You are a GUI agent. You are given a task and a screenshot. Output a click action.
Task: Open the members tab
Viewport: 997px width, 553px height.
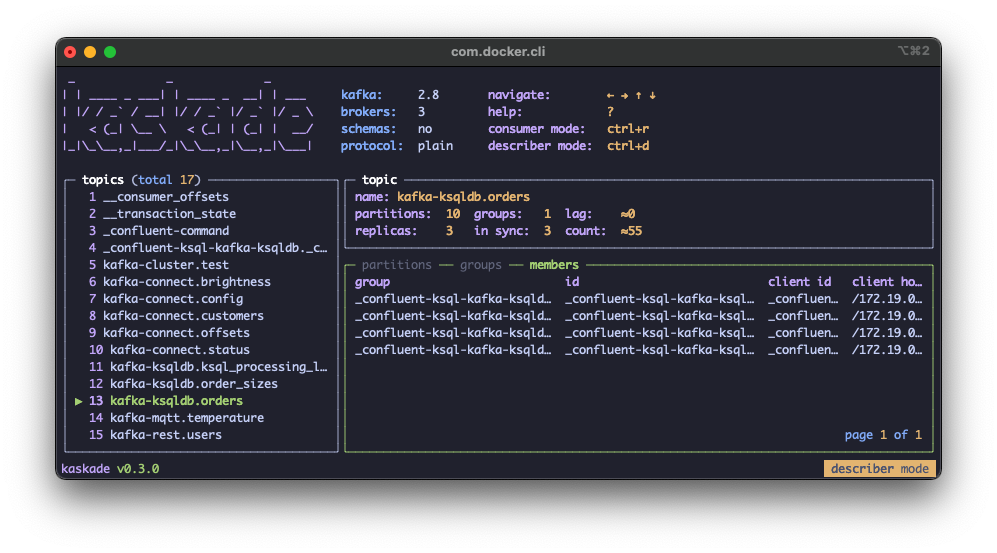554,265
